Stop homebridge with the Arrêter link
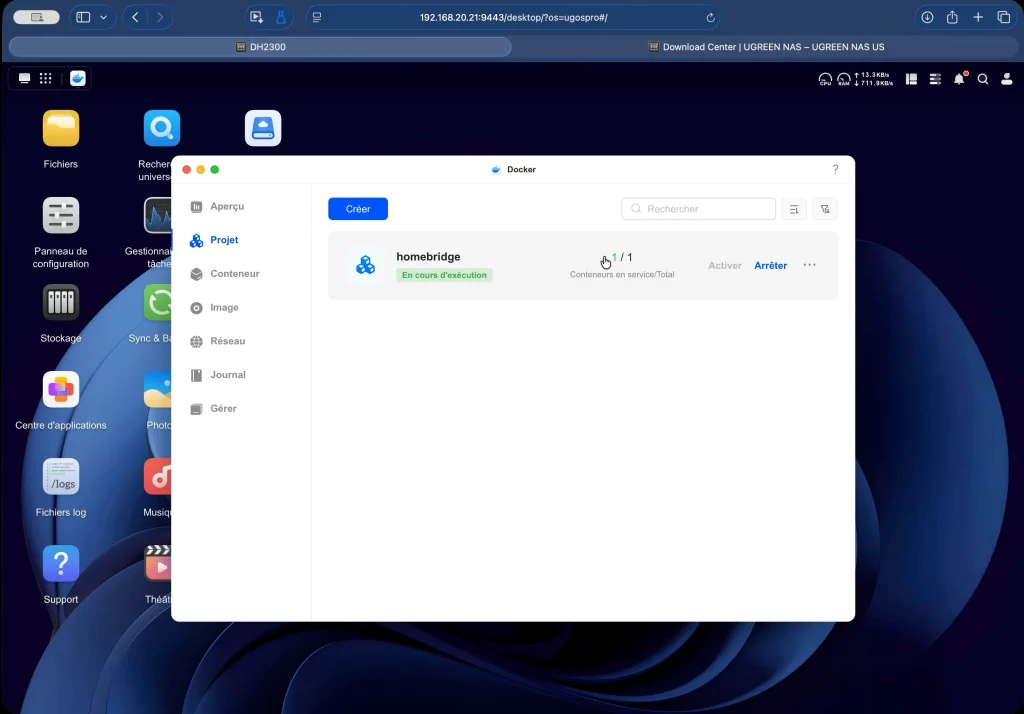The width and height of the screenshot is (1024, 714). 770,266
